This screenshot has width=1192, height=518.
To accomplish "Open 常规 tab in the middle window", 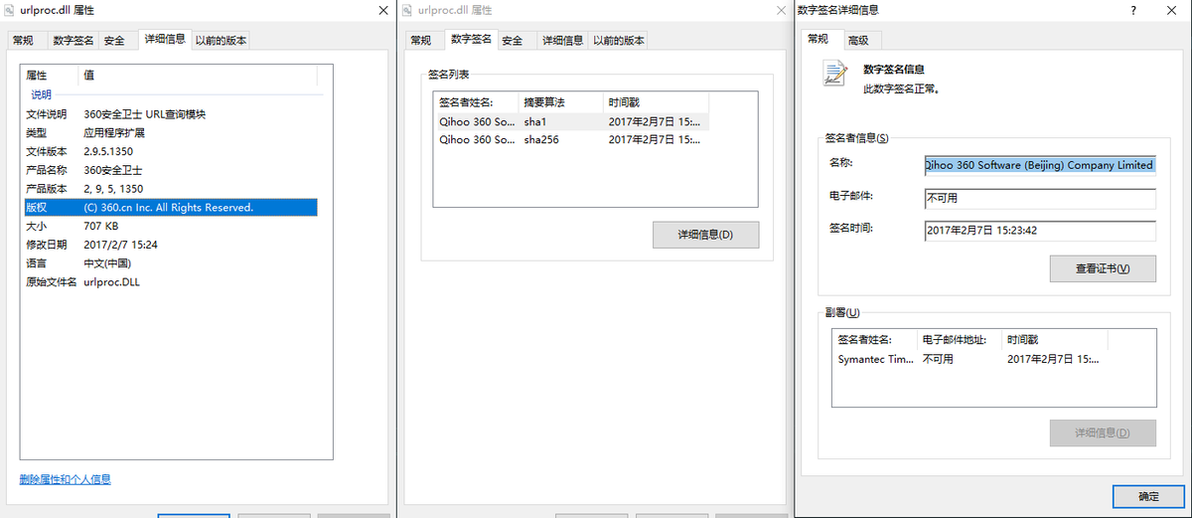I will (x=421, y=41).
